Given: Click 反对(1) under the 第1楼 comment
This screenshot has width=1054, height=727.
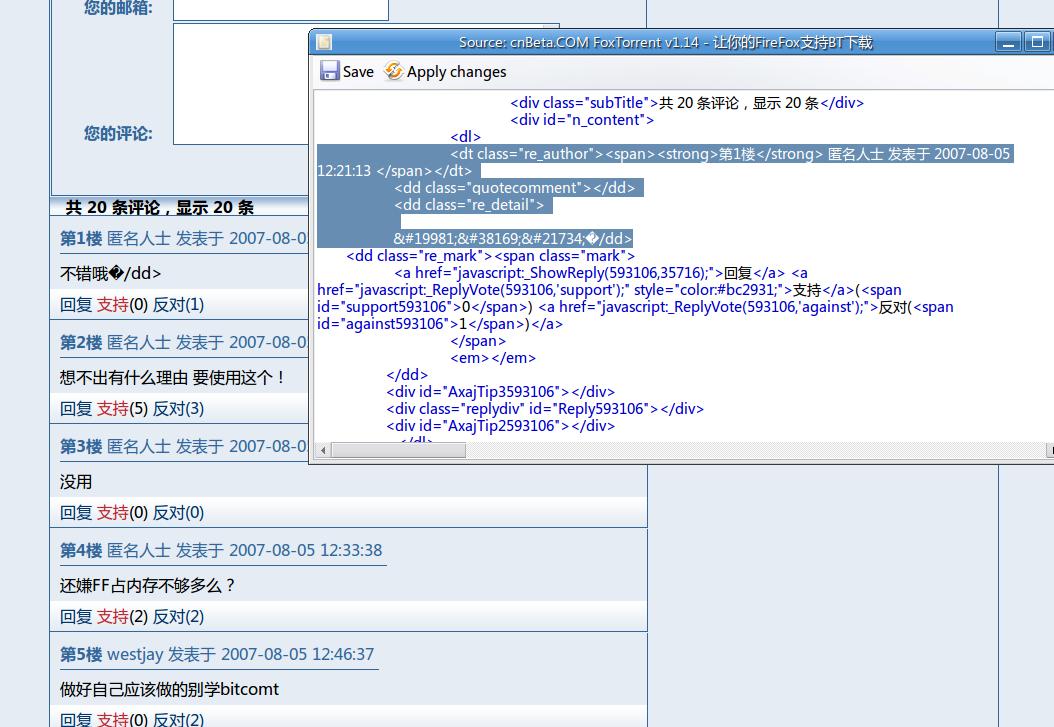Looking at the screenshot, I should click(178, 305).
